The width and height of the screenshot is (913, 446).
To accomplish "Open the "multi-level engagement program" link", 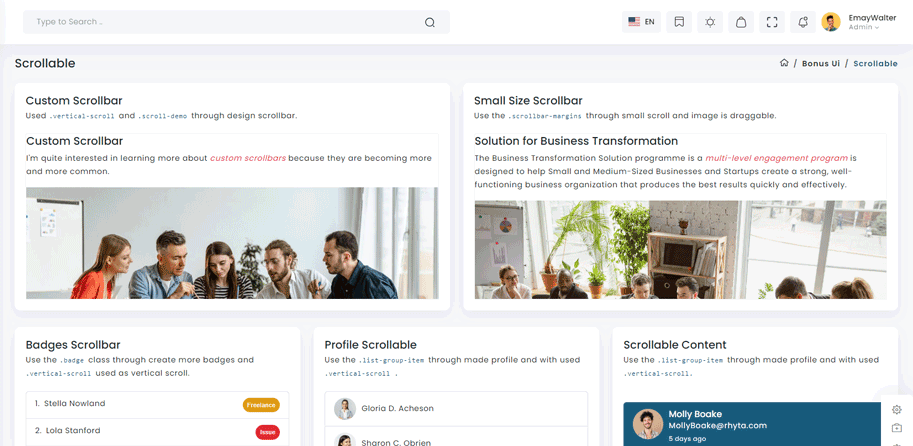I will [x=776, y=158].
